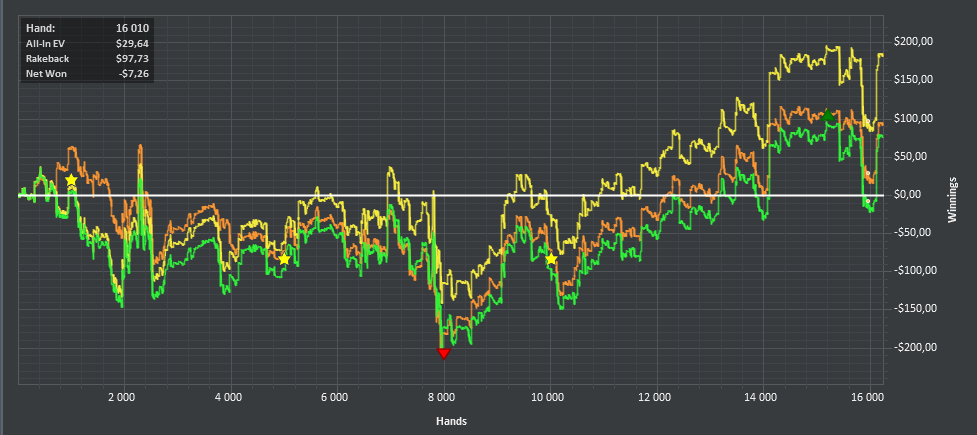
Task: Click the yellow star near hand 1 000
Action: [x=71, y=180]
